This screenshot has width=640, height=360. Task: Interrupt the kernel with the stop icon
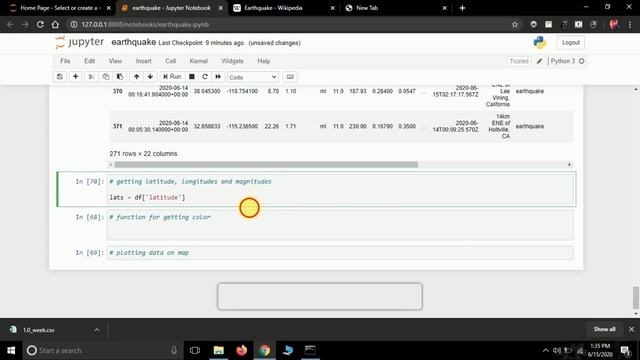click(191, 77)
